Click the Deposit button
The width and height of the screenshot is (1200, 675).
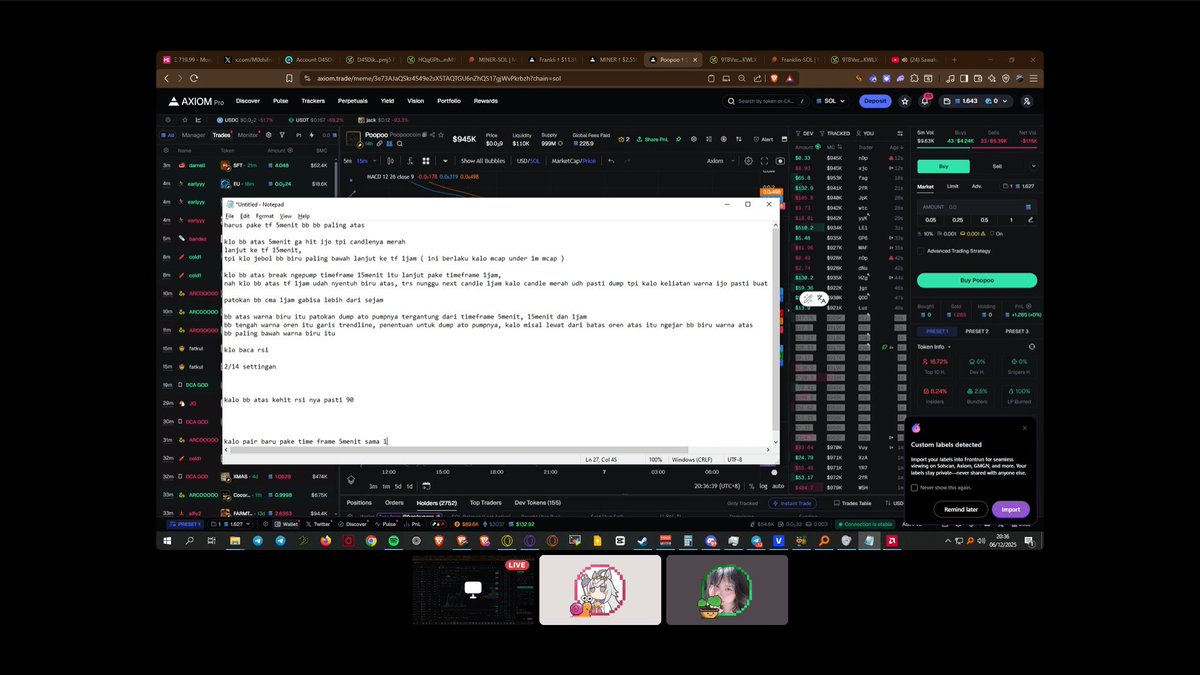875,101
